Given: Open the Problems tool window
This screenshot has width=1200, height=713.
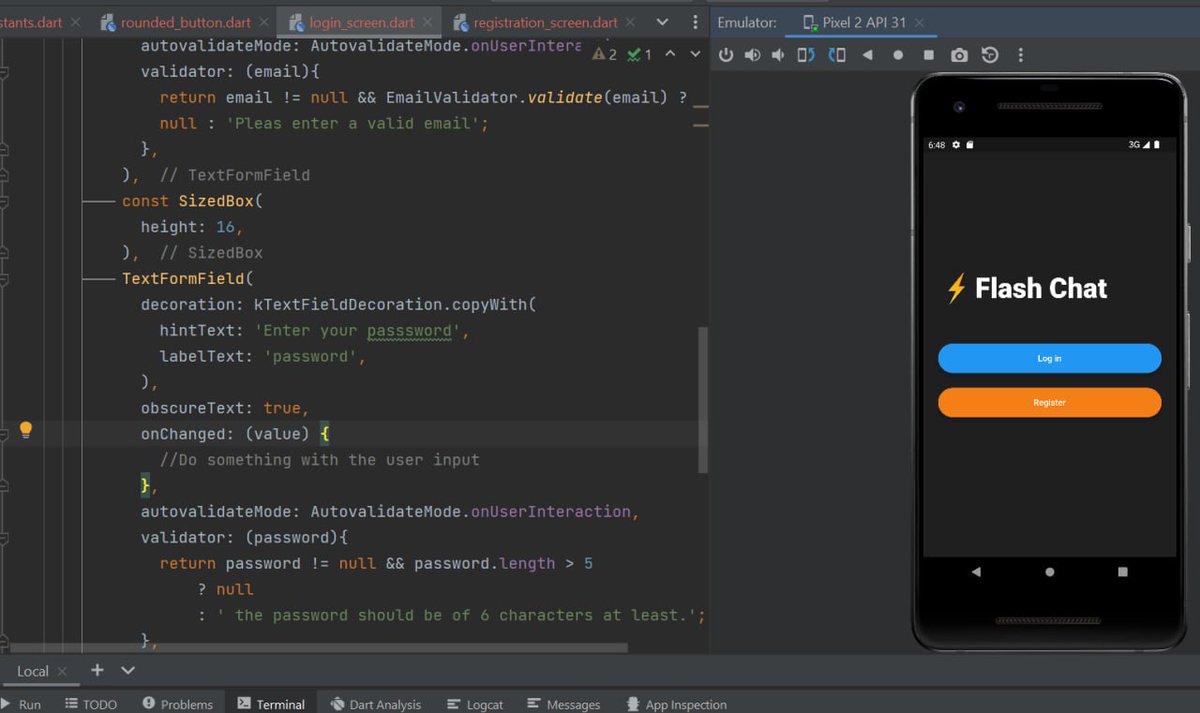Looking at the screenshot, I should [x=177, y=704].
